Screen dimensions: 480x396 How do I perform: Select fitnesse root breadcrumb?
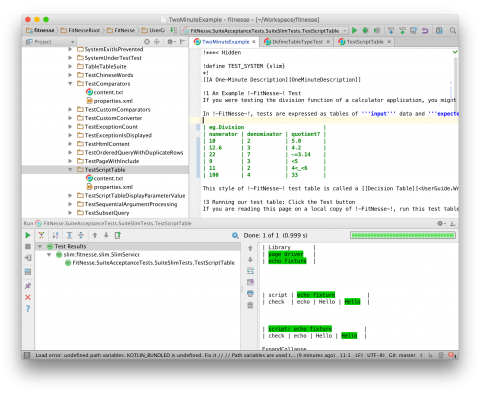40,30
